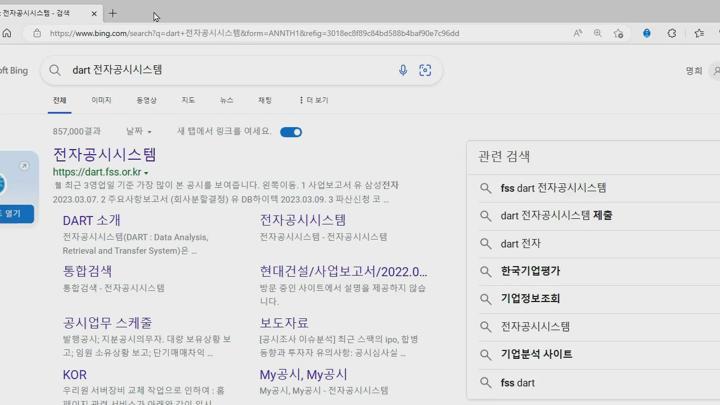Open the second 전자공시시스템 sublink
This screenshot has height=405, width=720.
(303, 220)
